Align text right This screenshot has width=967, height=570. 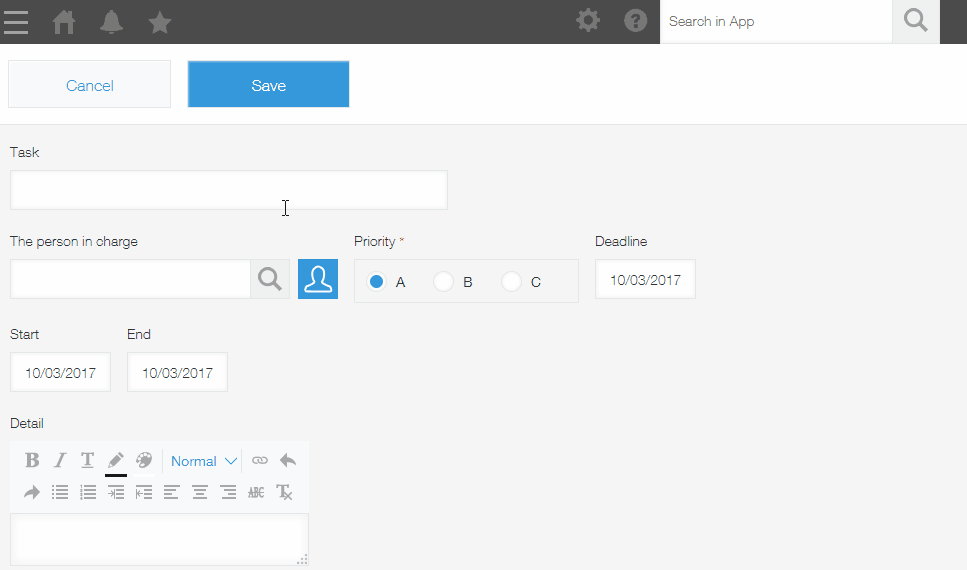(x=228, y=492)
